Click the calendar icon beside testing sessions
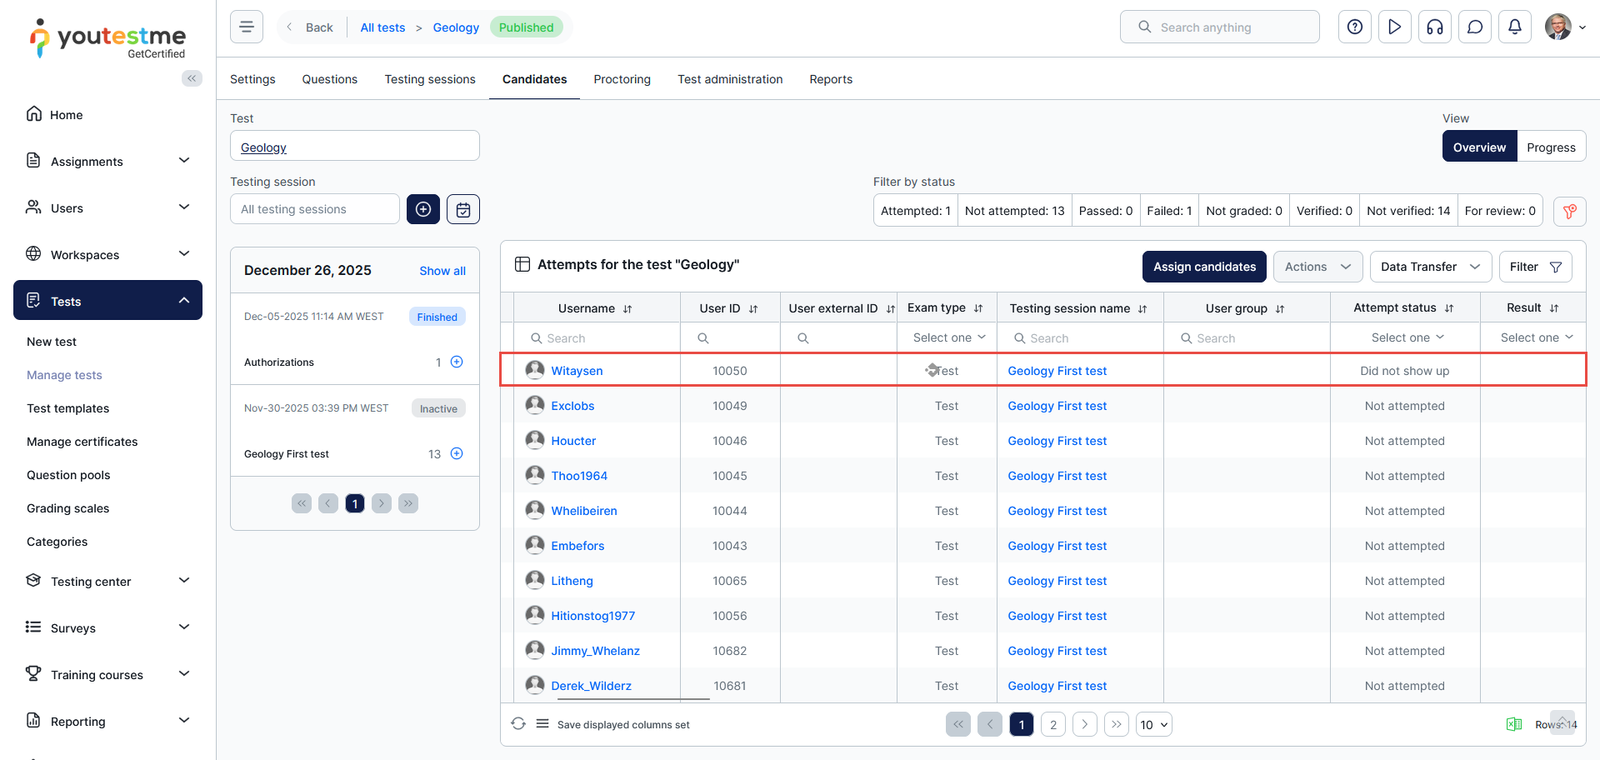The height and width of the screenshot is (760, 1600). [x=463, y=209]
